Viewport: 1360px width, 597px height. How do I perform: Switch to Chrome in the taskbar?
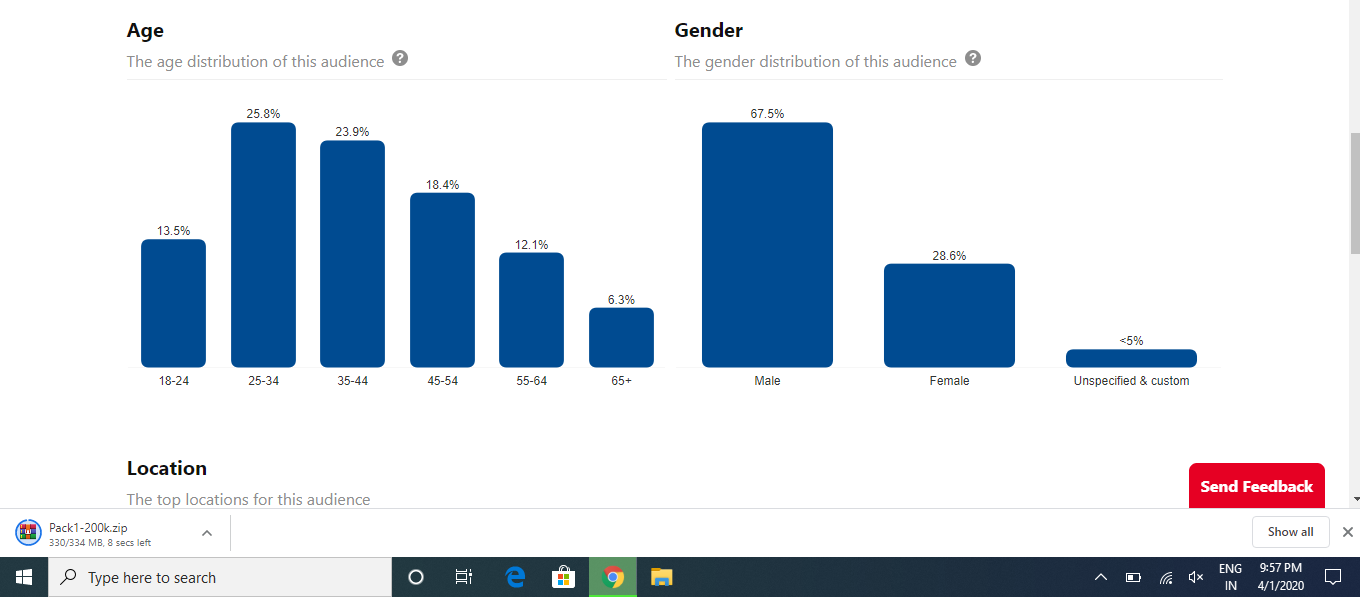click(613, 577)
